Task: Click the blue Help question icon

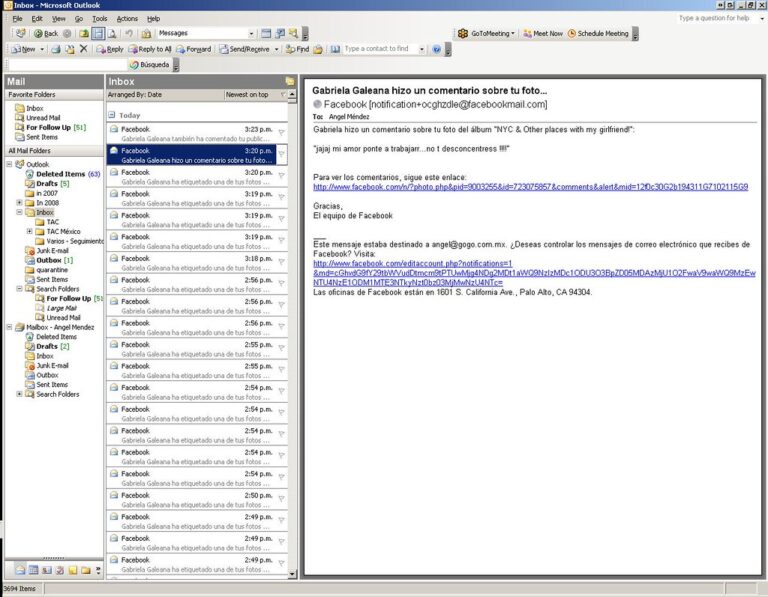Action: tap(436, 49)
